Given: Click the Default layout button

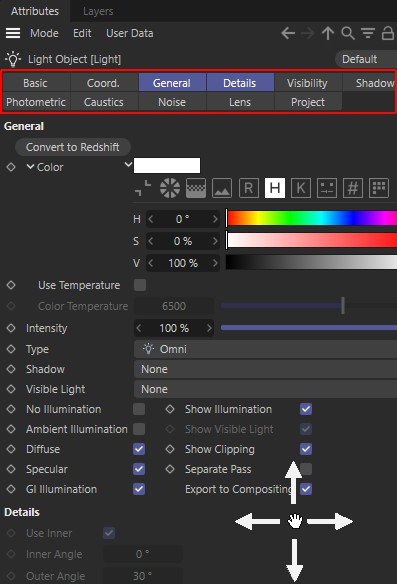Looking at the screenshot, I should pyautogui.click(x=366, y=59).
